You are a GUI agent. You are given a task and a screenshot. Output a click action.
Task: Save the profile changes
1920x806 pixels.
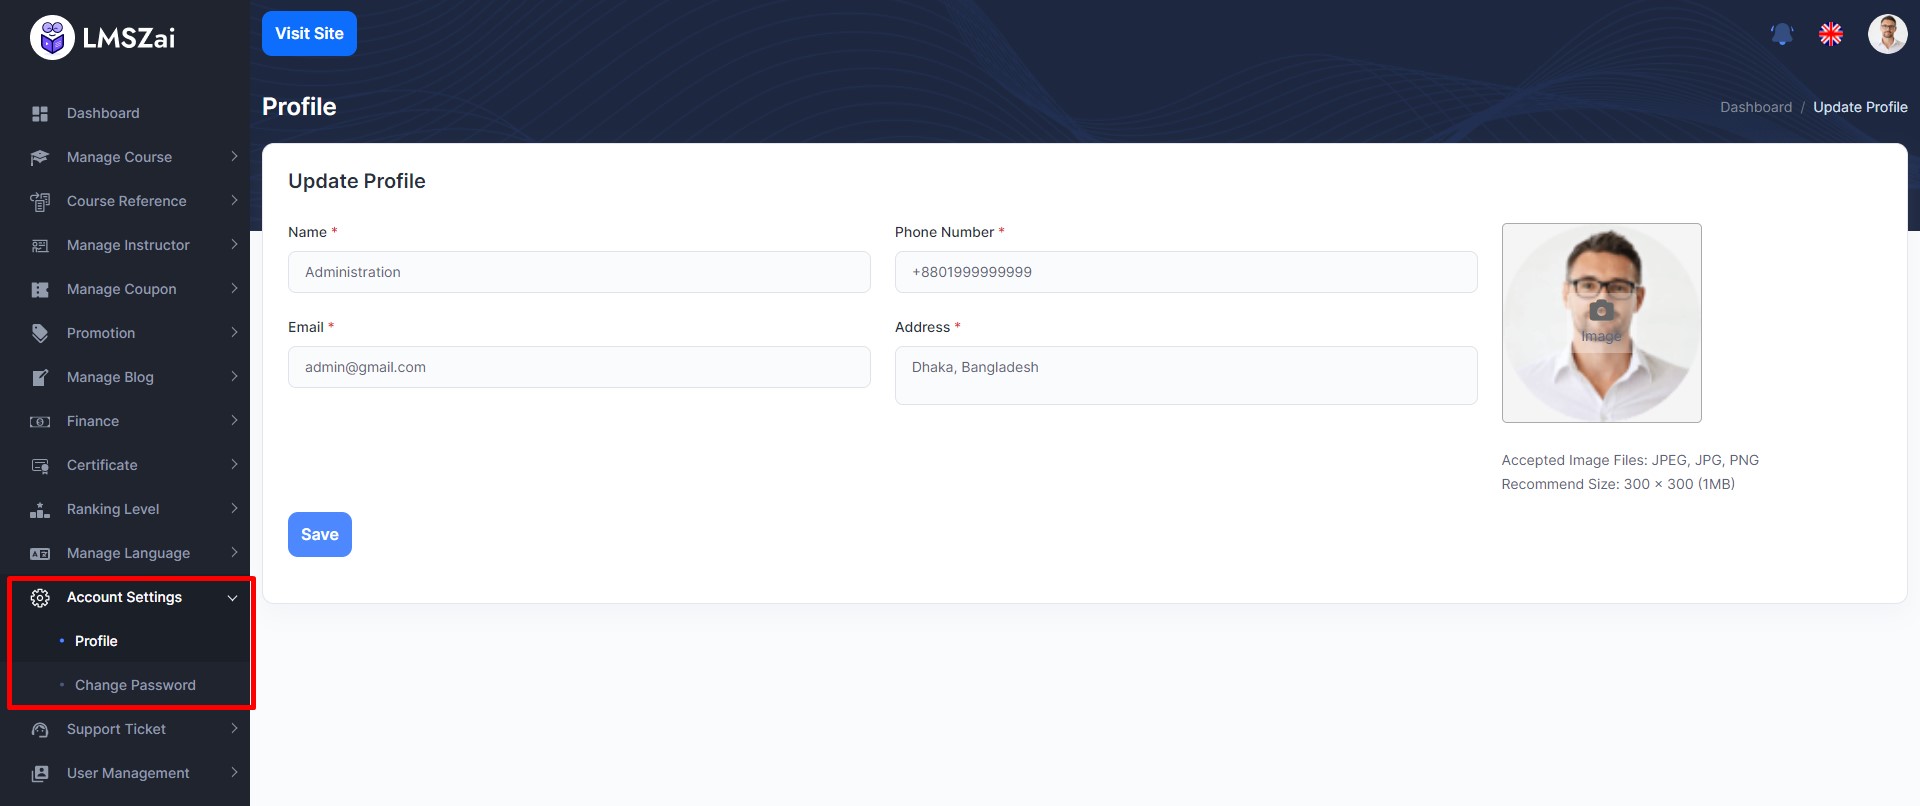pos(320,534)
